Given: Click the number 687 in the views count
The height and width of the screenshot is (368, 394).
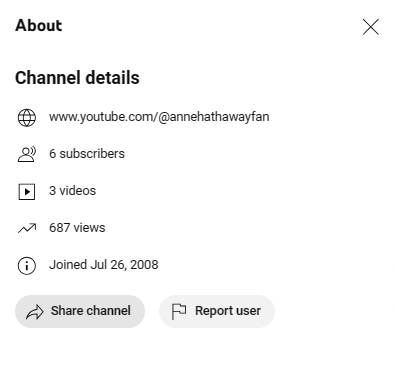Looking at the screenshot, I should [60, 228].
